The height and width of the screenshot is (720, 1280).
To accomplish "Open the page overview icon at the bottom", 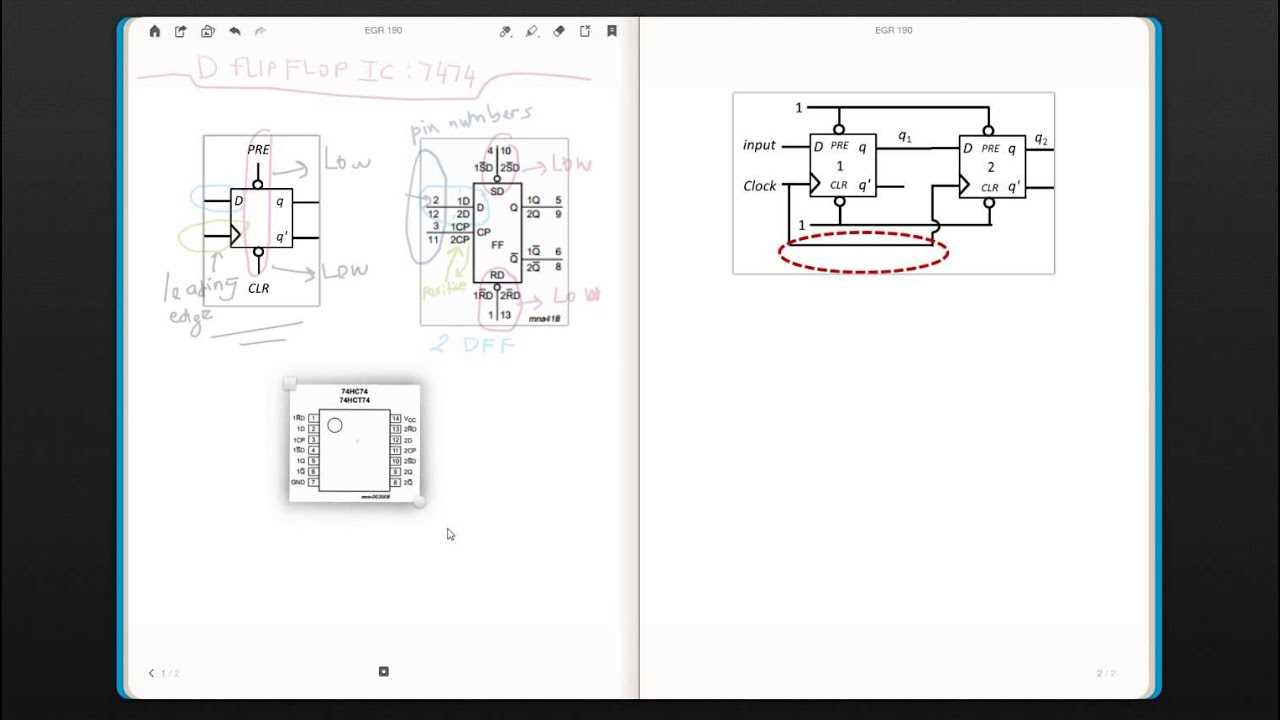I will pyautogui.click(x=384, y=672).
